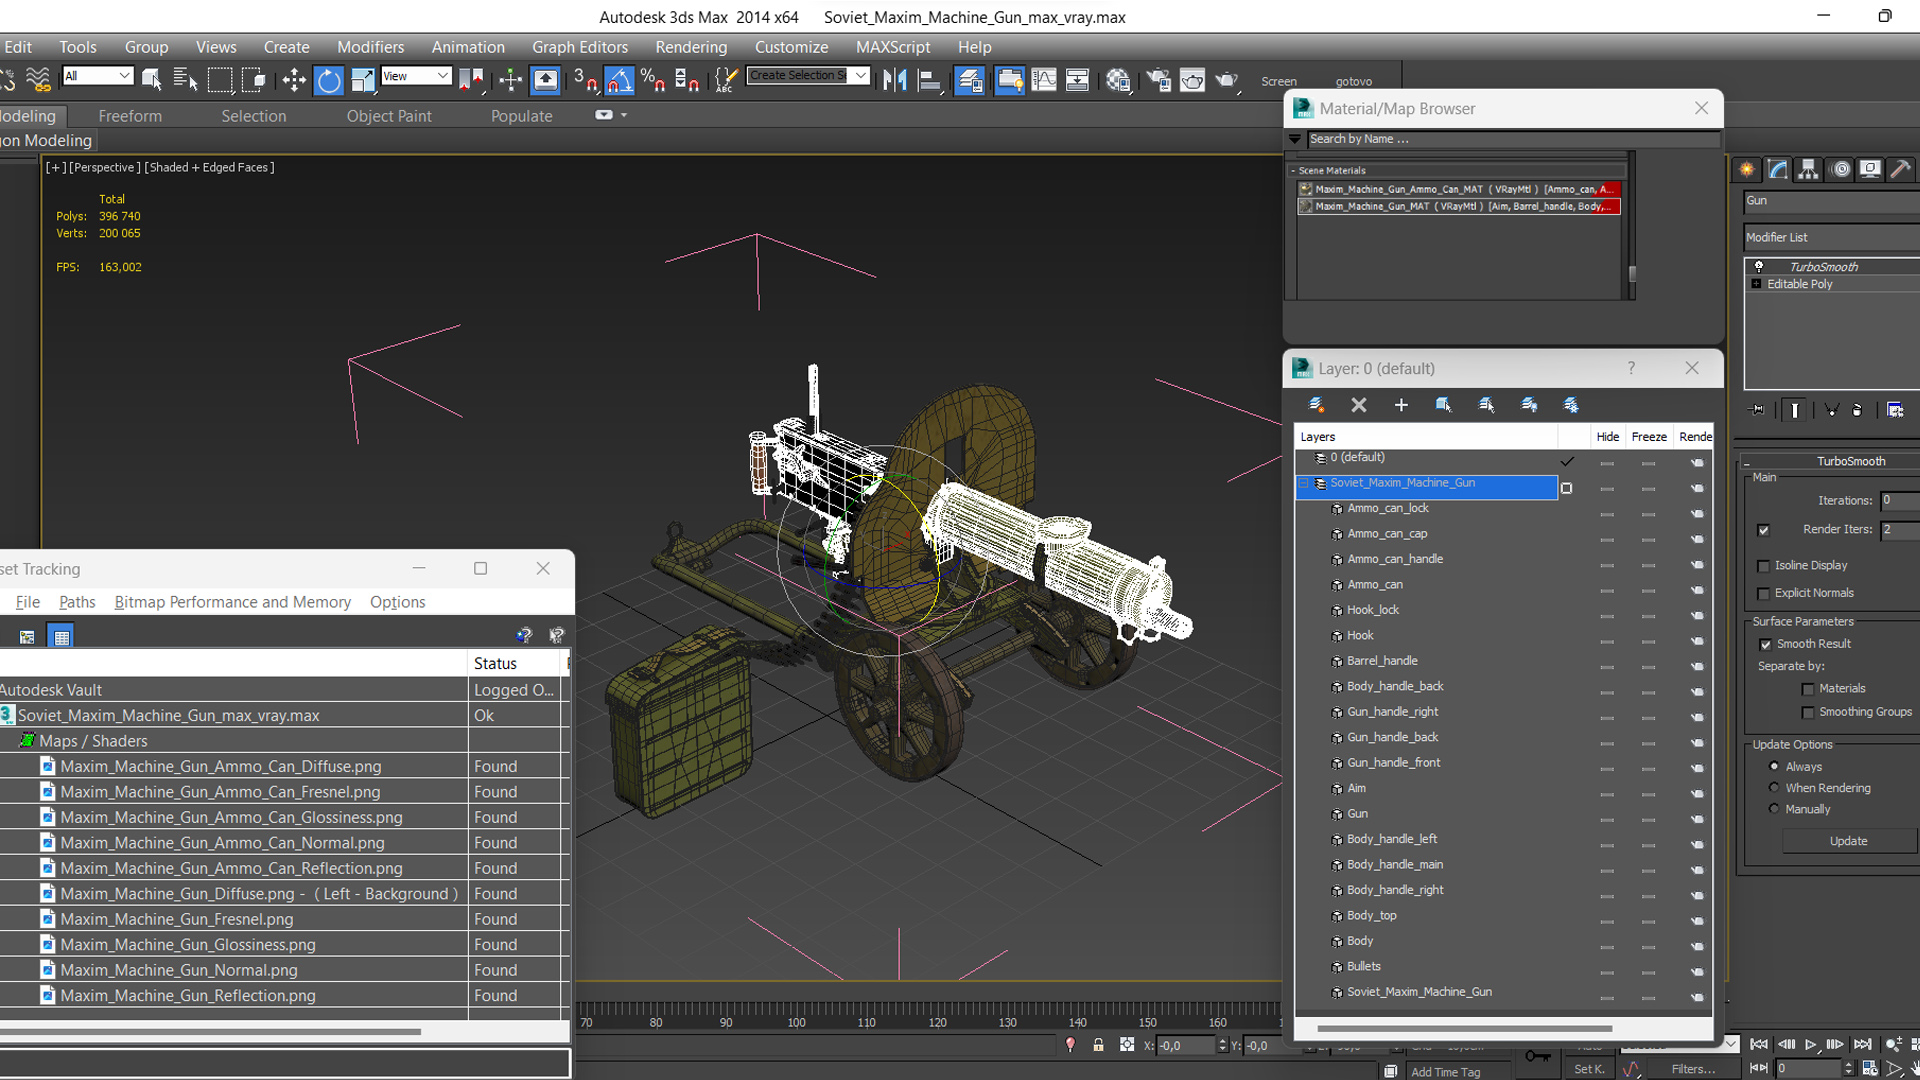1920x1080 pixels.
Task: Enable Explicit Normals checkbox
Action: tap(1764, 594)
